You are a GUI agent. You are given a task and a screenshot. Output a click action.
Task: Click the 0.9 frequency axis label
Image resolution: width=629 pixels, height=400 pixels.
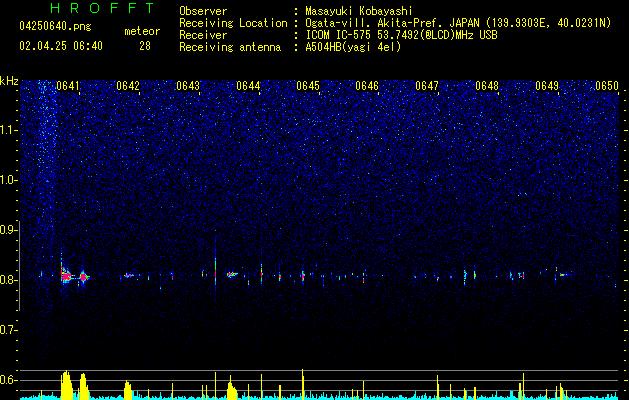click(x=8, y=230)
